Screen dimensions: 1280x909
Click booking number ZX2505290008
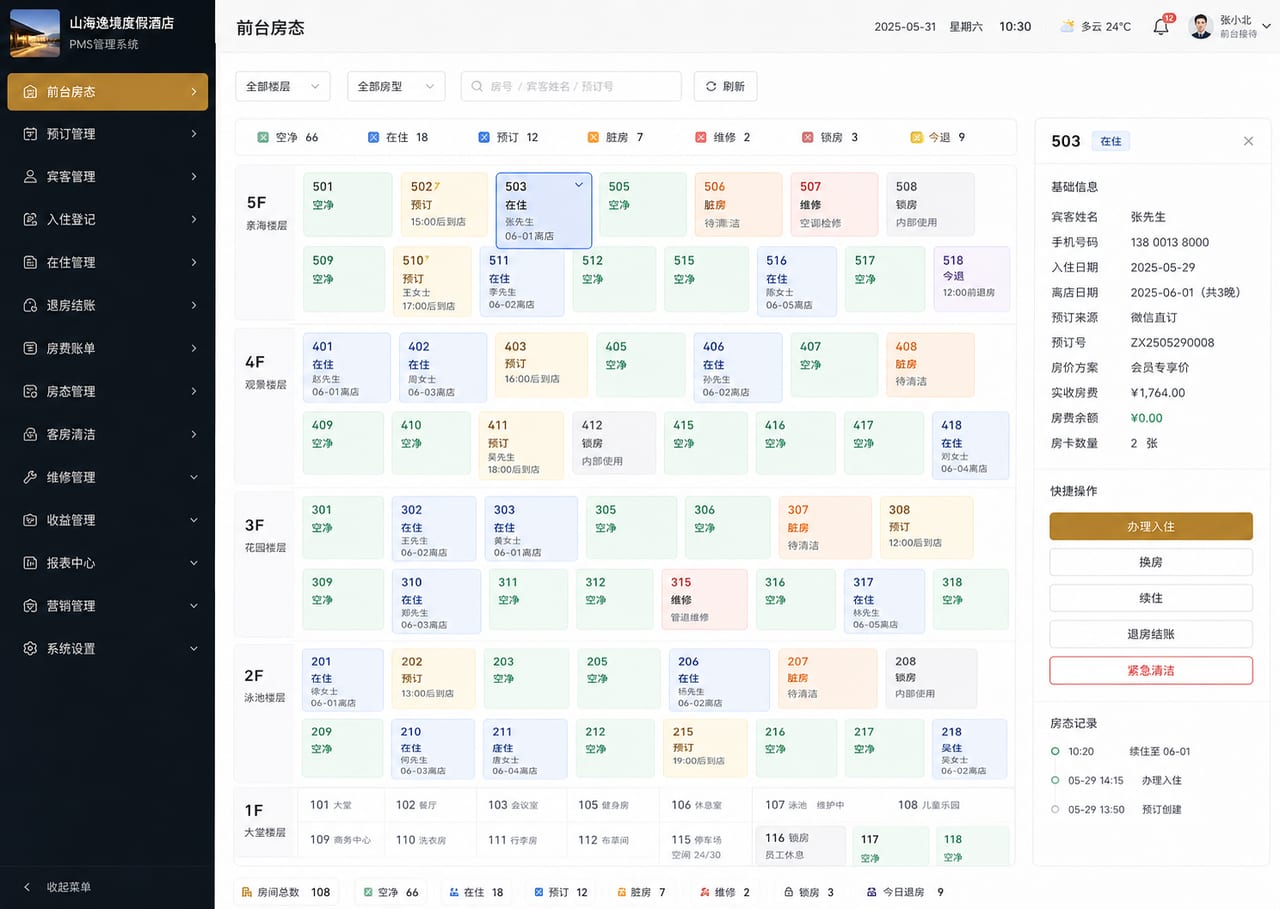pyautogui.click(x=1172, y=343)
